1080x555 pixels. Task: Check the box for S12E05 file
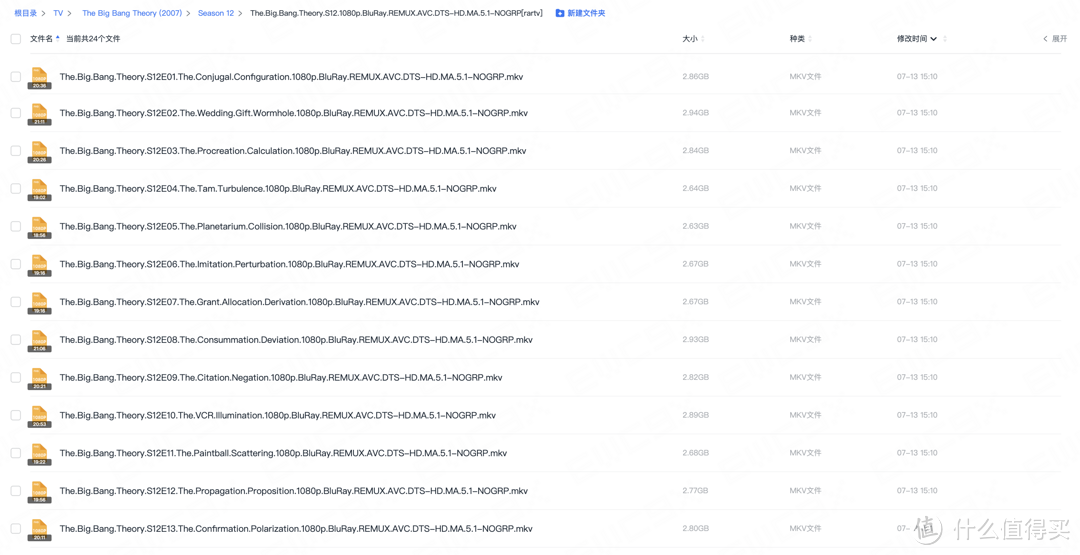[15, 227]
